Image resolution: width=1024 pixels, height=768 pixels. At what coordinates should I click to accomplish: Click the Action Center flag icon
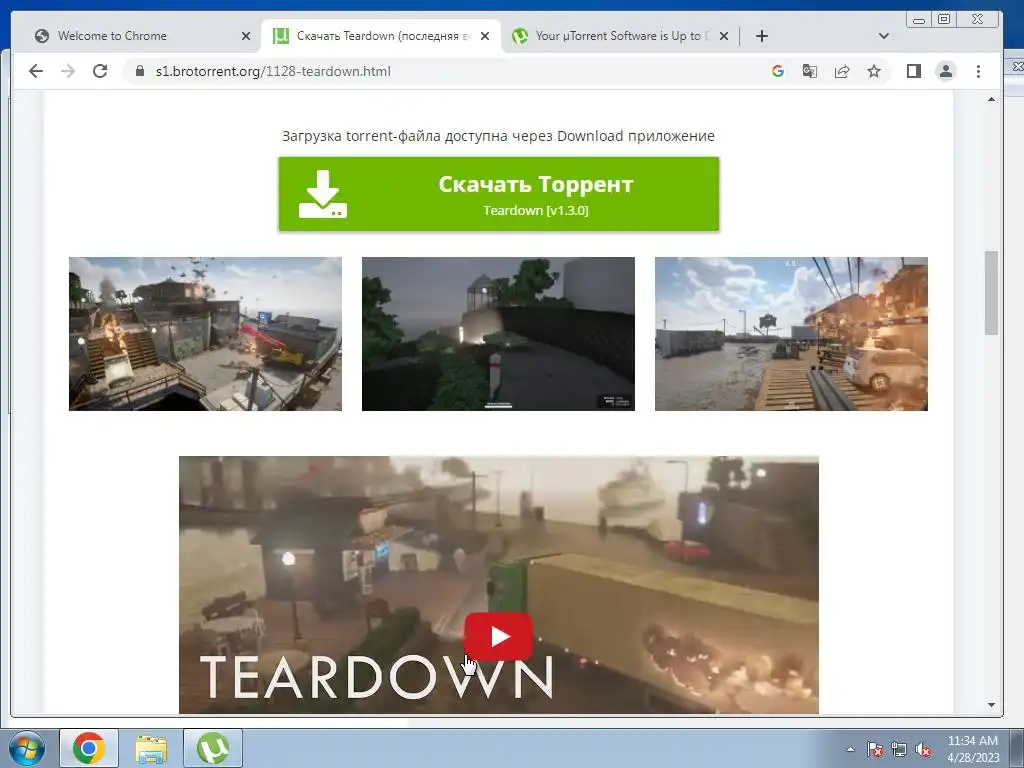874,749
